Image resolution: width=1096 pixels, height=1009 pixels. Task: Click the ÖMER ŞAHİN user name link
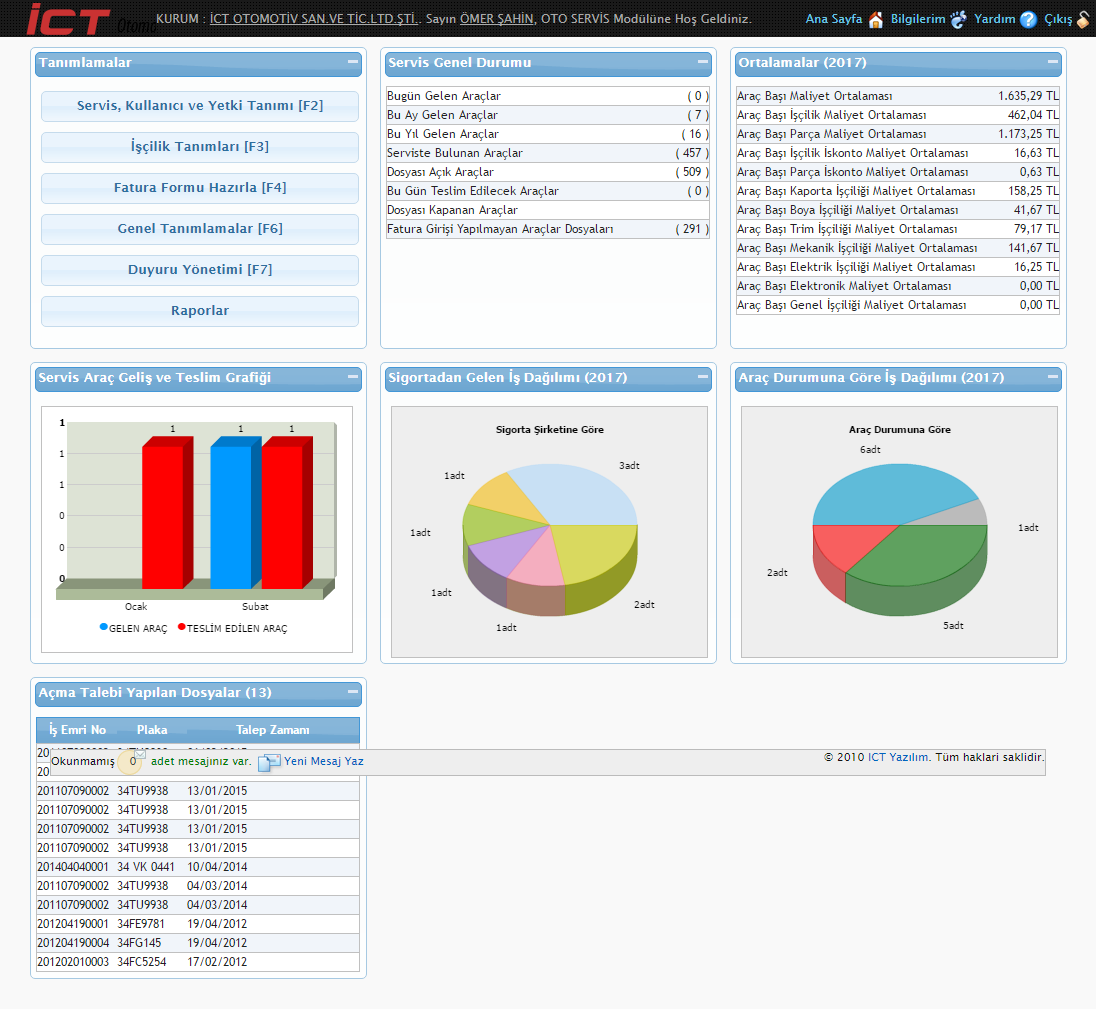[496, 19]
